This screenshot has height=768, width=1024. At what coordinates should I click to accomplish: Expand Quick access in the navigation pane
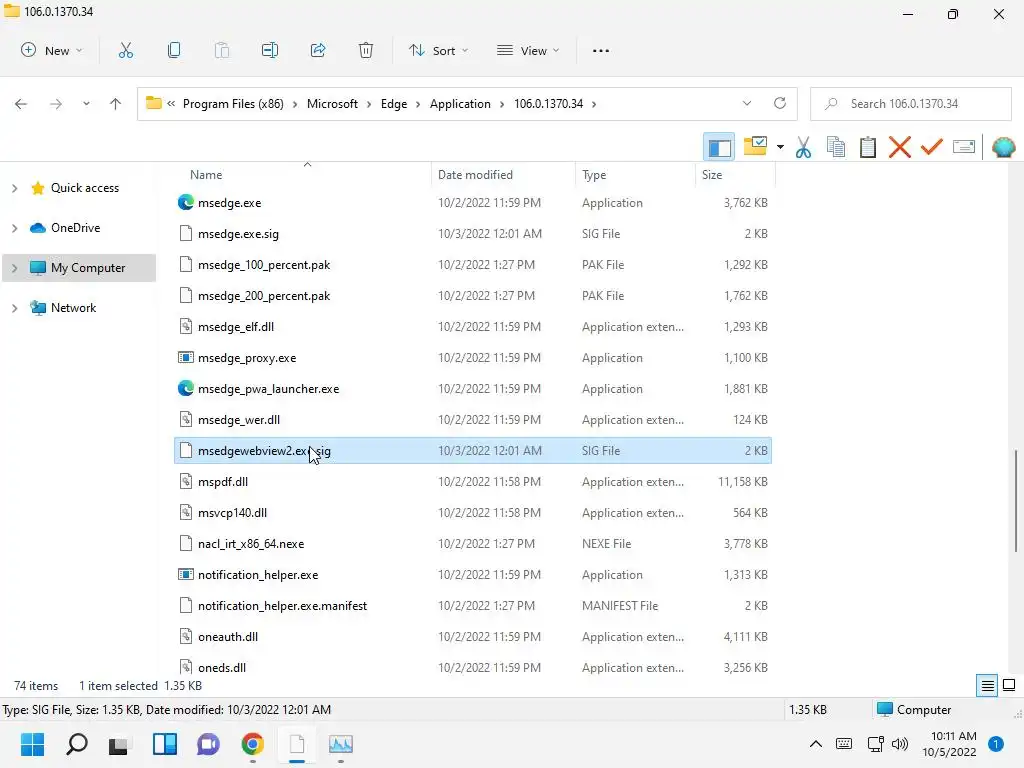14,188
